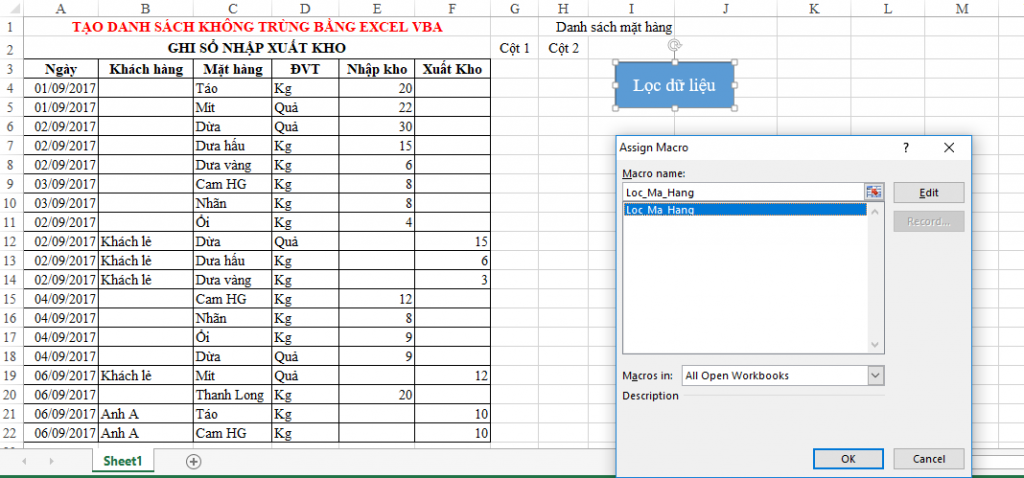This screenshot has height=478, width=1024.
Task: Open the Macros in dropdown
Action: click(x=876, y=375)
